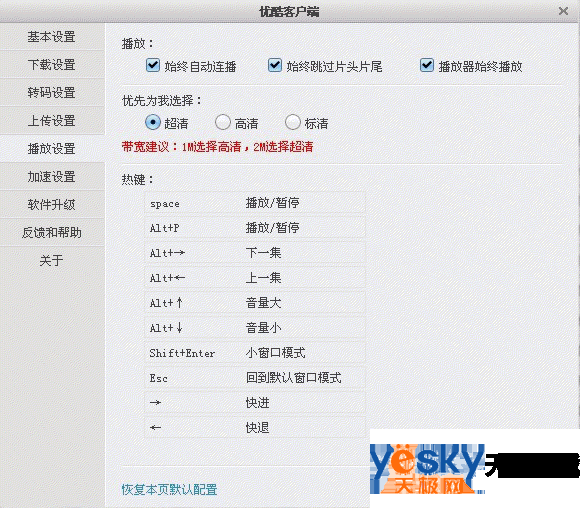Select the Esc hotkey entry
580x508 pixels.
coord(255,378)
